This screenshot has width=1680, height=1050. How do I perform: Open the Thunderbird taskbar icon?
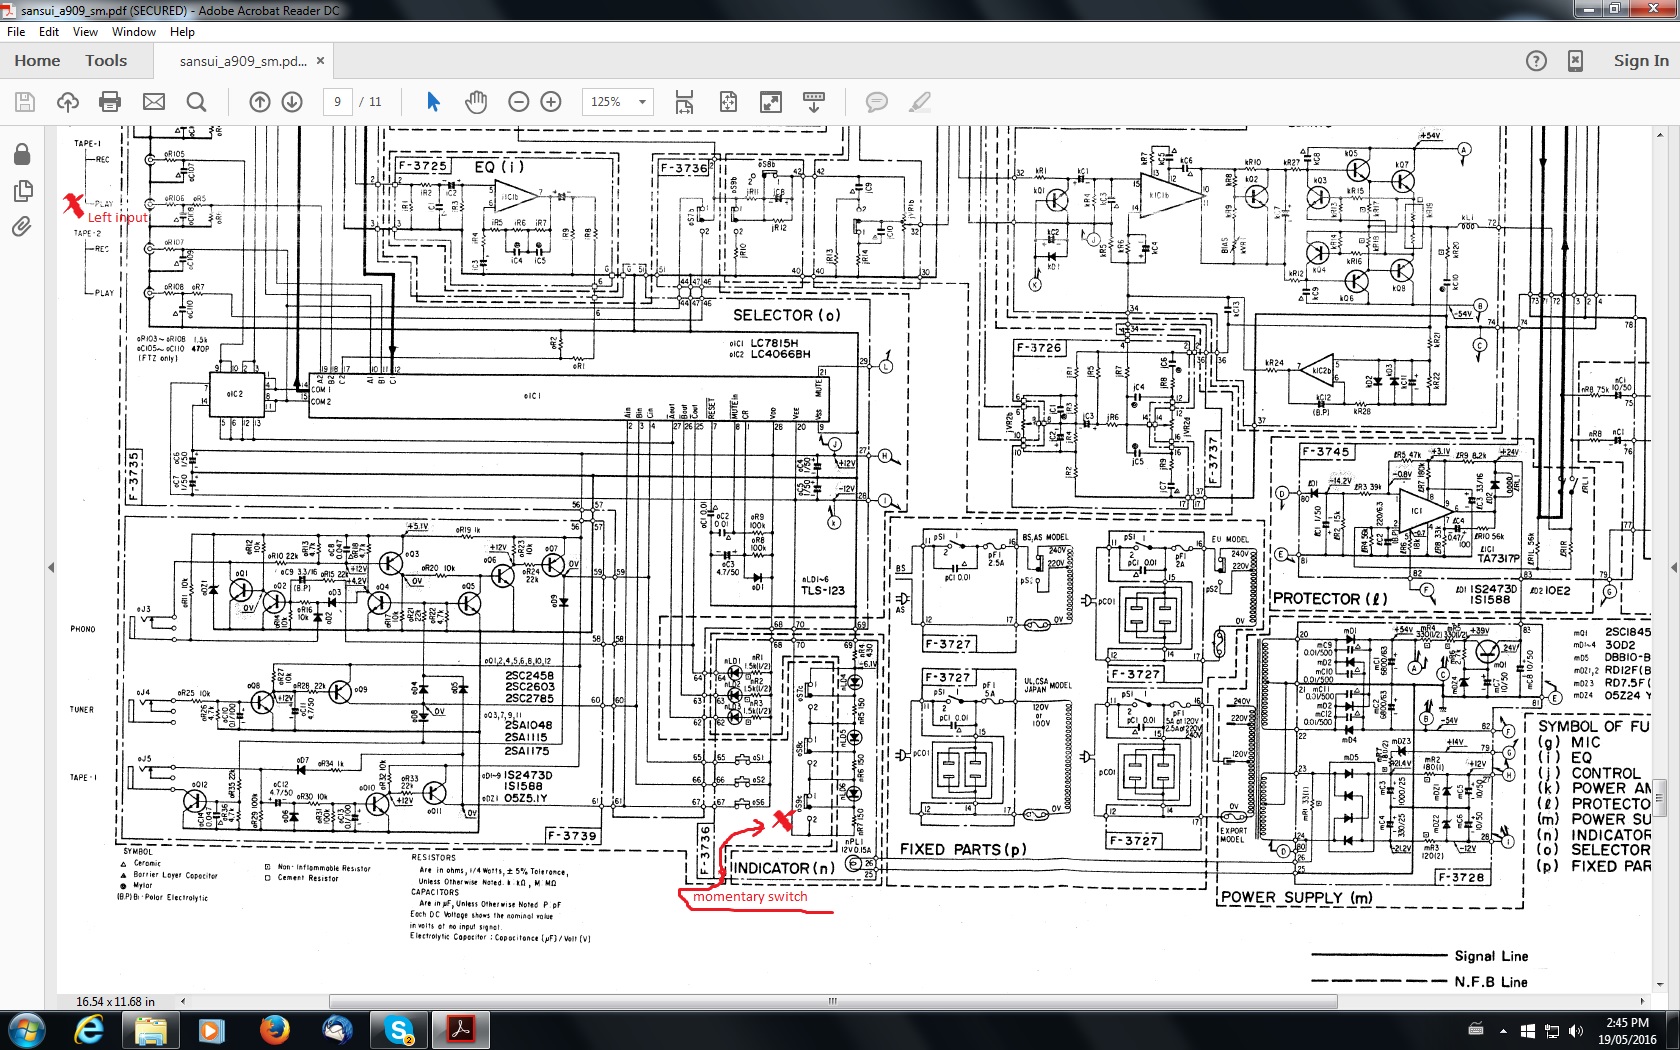337,1030
